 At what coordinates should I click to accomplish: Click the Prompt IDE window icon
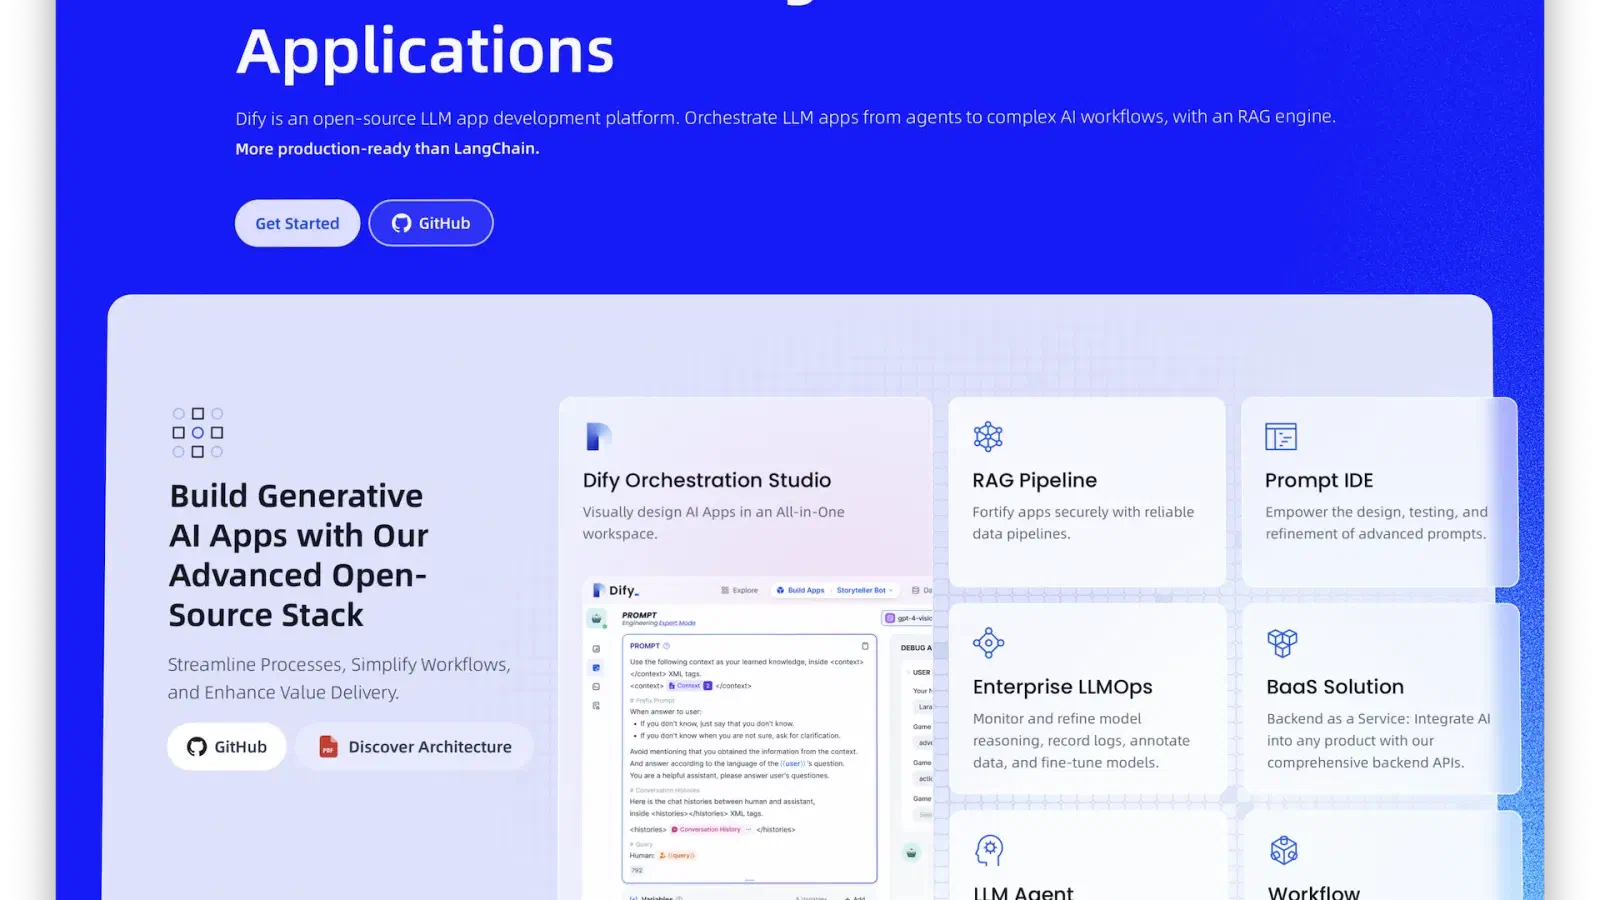tap(1281, 437)
